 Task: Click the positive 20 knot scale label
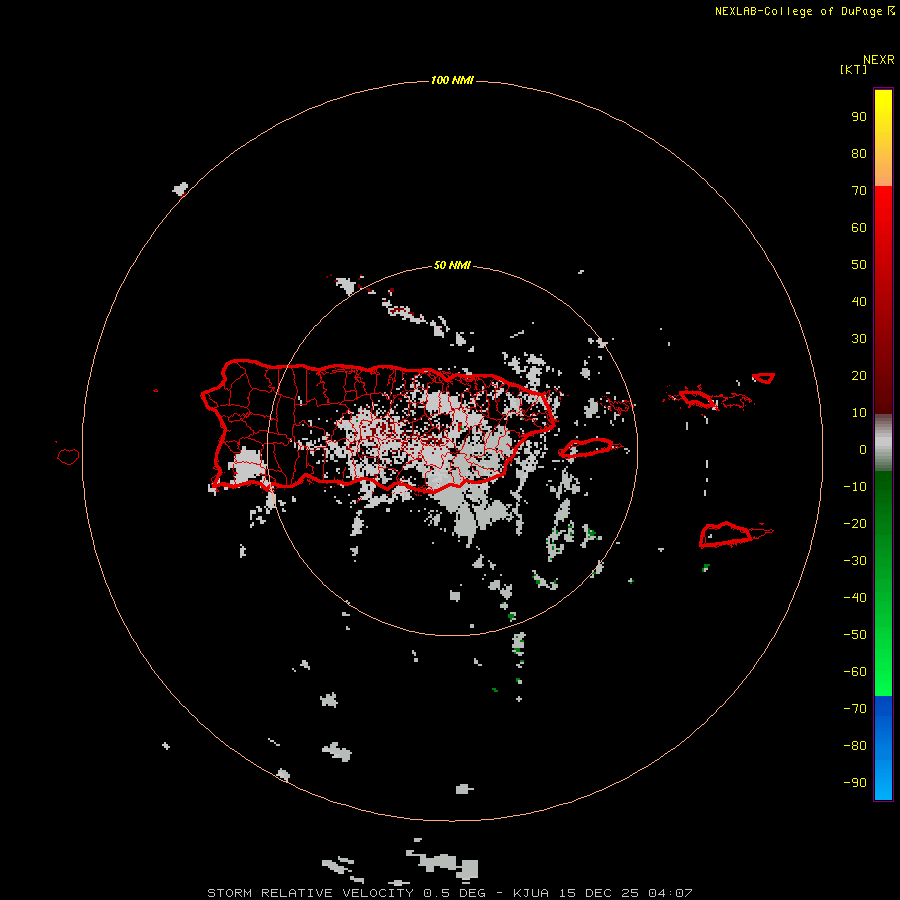pos(859,376)
